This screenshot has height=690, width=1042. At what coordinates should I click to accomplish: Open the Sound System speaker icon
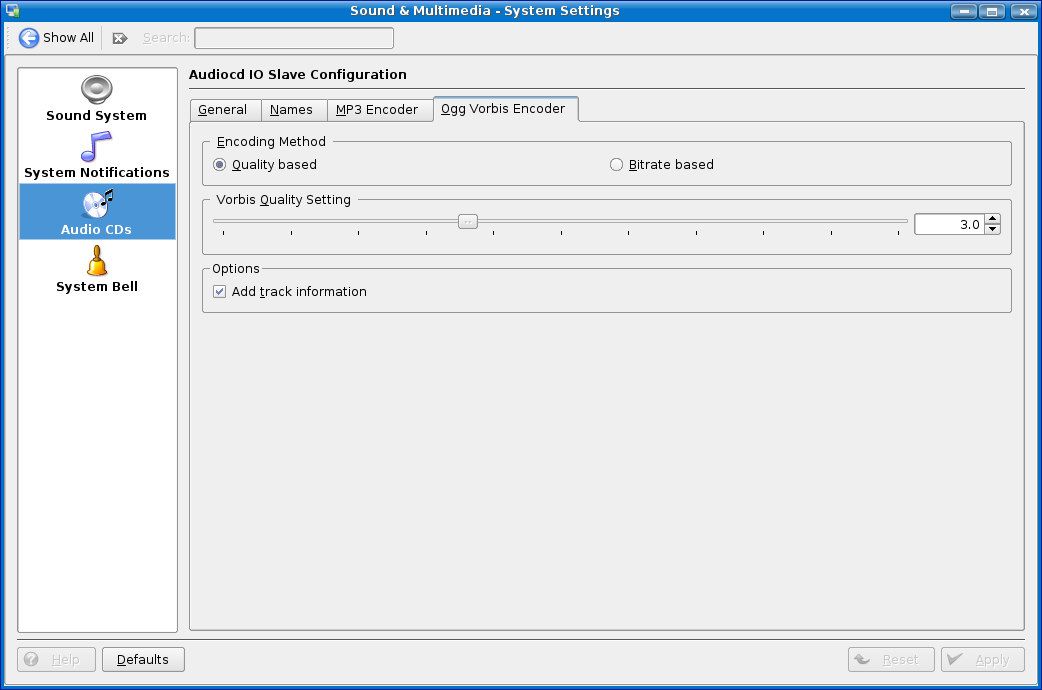pos(97,90)
